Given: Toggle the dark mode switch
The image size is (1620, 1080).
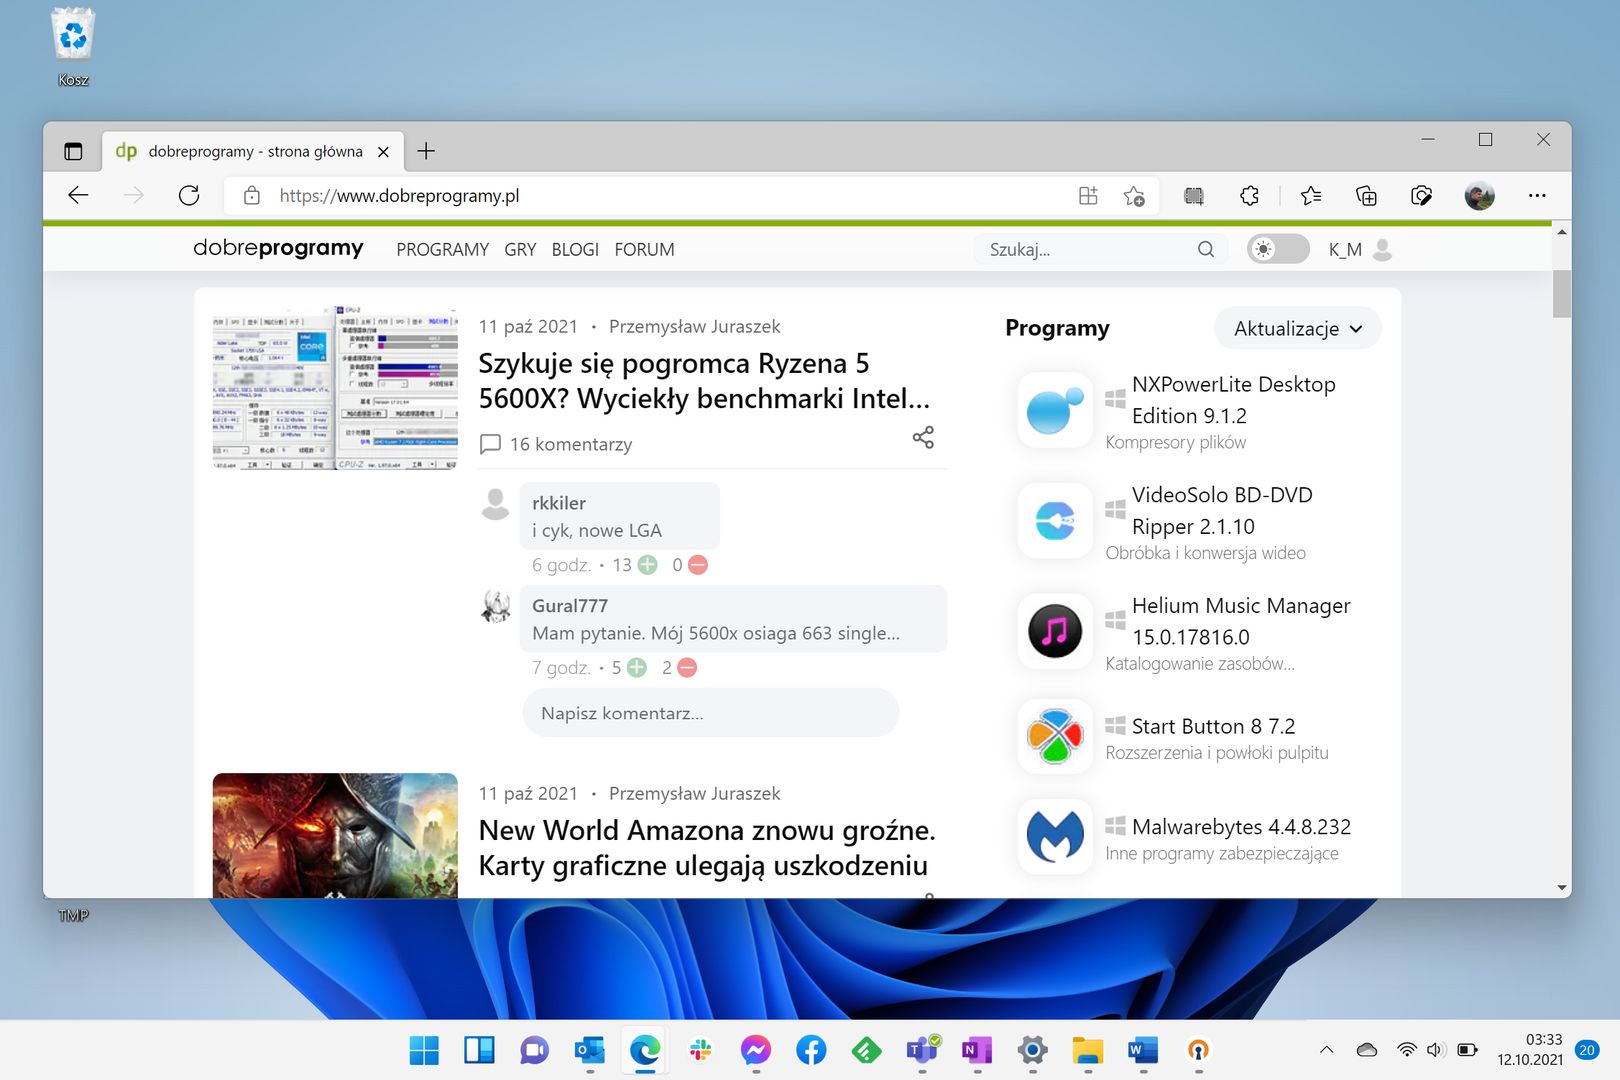Looking at the screenshot, I should [1278, 249].
